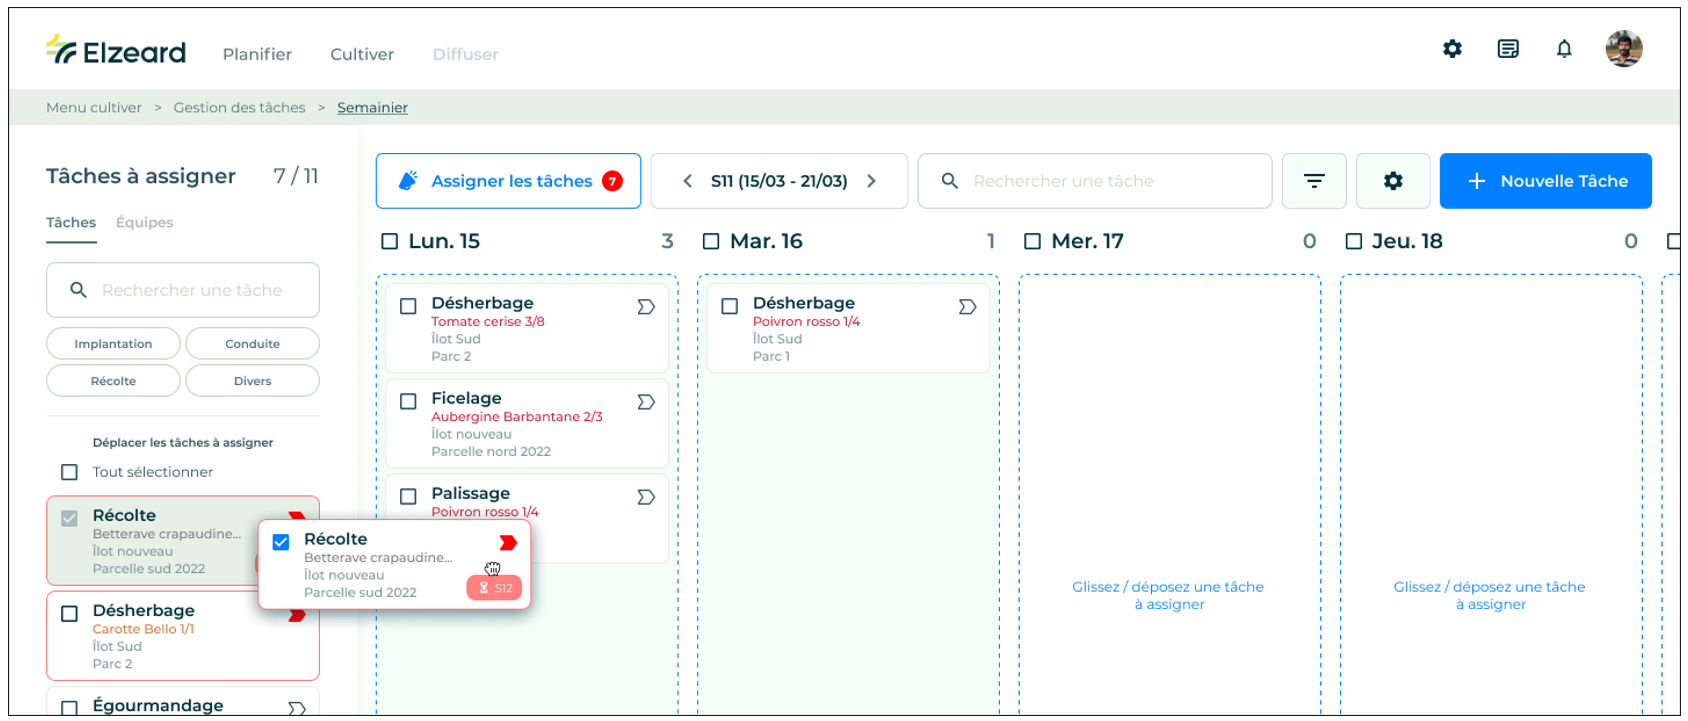Uncheck the dragged Récolte card checkbox
The height and width of the screenshot is (721, 1688).
click(x=281, y=542)
